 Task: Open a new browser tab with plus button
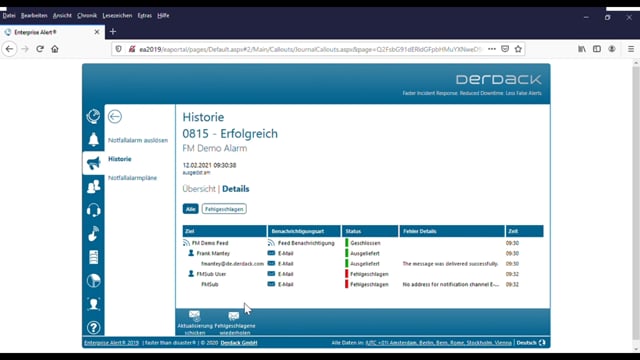click(x=113, y=31)
